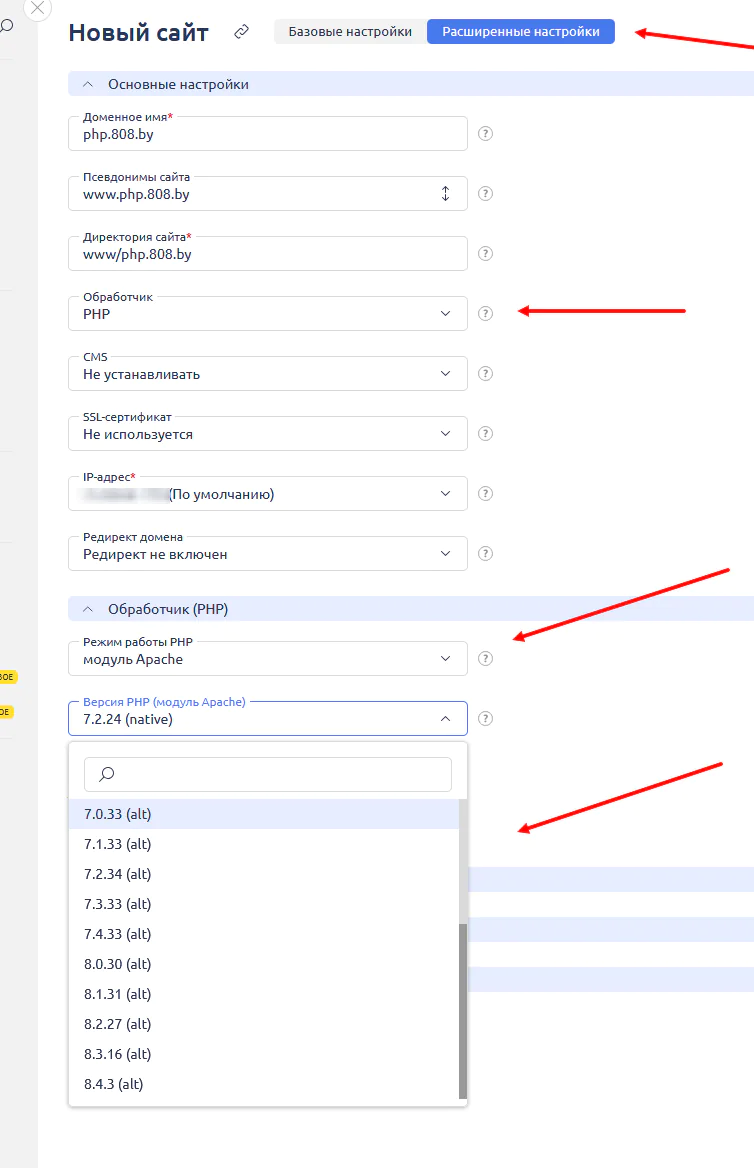Select PHP version 8.0.30 (alt)
754x1168 pixels.
click(264, 964)
